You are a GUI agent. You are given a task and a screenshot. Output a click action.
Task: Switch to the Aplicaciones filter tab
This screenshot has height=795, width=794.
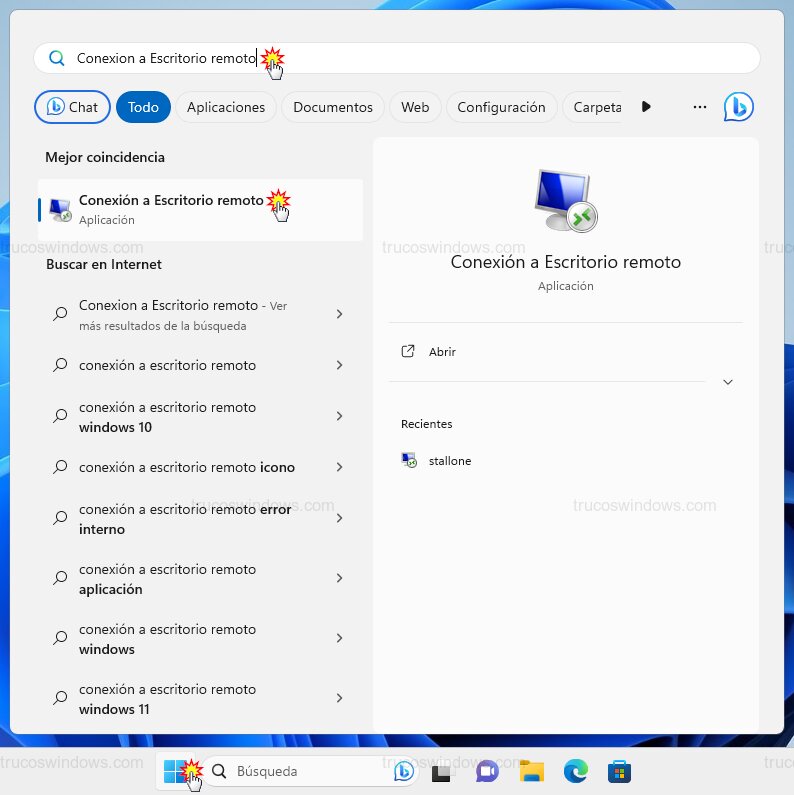(226, 107)
